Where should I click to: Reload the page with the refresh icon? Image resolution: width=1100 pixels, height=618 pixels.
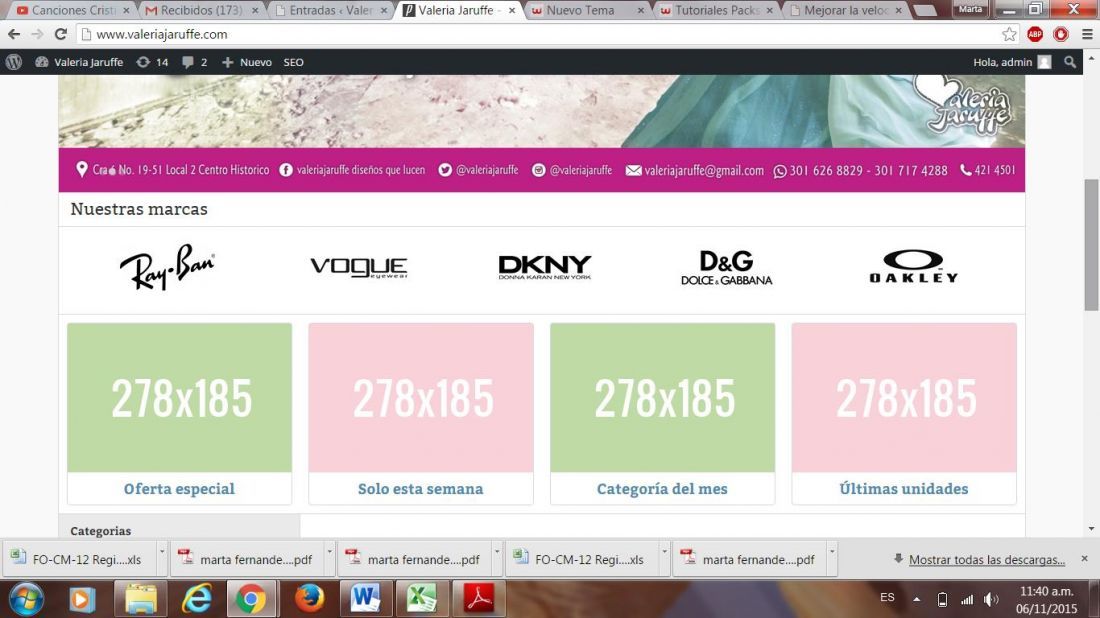click(x=61, y=34)
